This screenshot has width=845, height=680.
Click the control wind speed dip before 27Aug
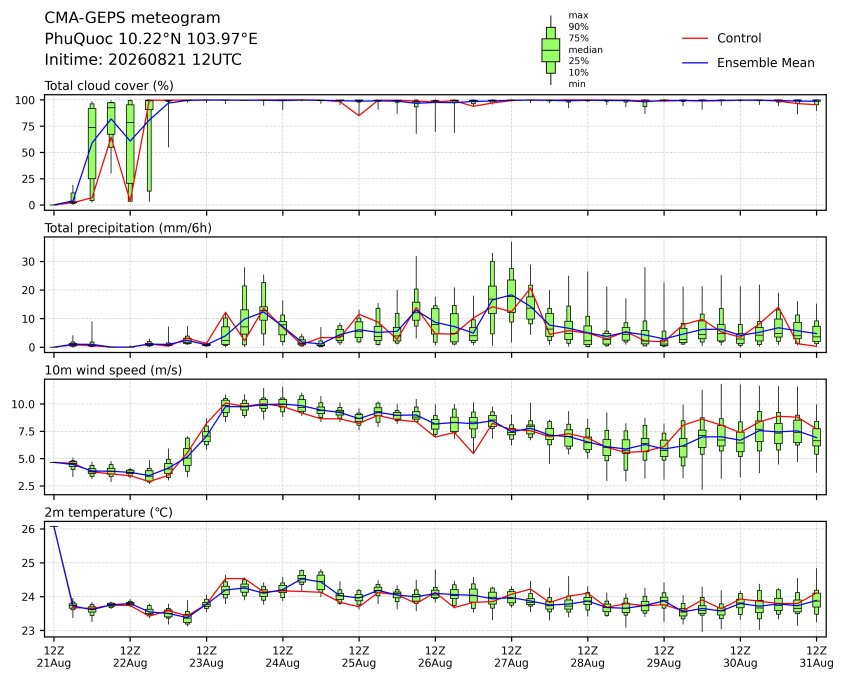click(473, 452)
